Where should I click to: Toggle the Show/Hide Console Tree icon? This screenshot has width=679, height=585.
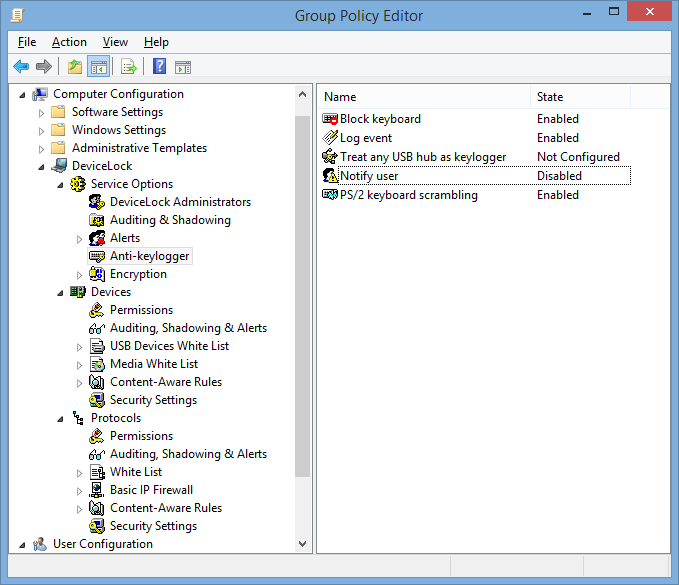pos(99,67)
